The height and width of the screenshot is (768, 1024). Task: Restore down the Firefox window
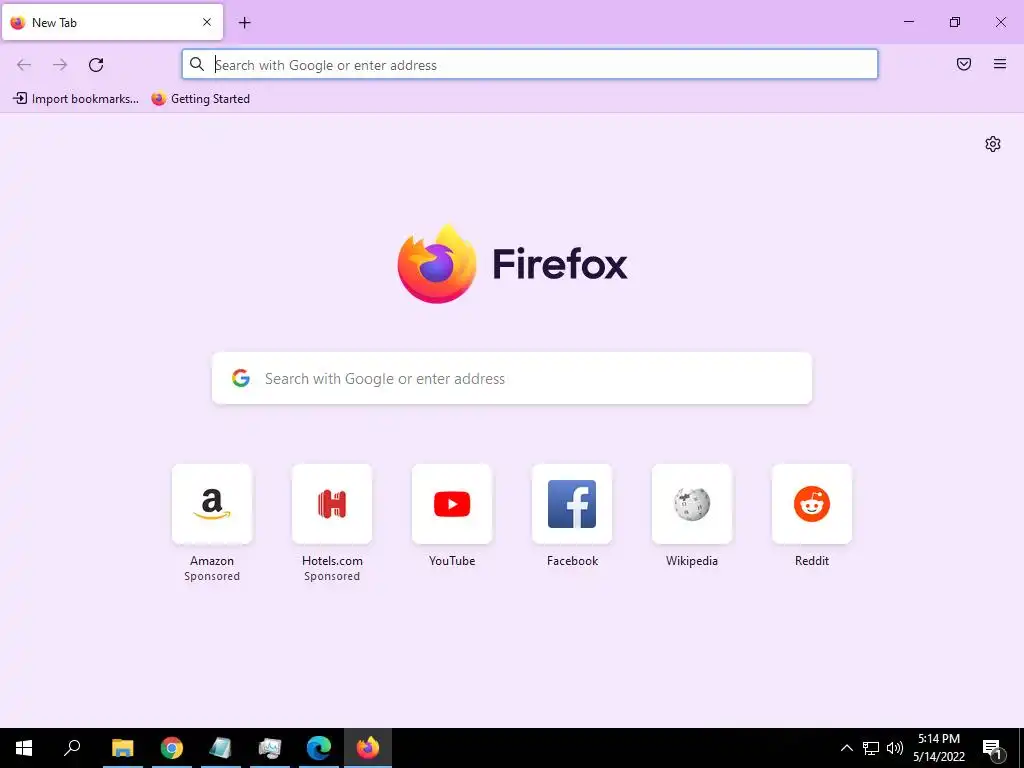(x=955, y=22)
